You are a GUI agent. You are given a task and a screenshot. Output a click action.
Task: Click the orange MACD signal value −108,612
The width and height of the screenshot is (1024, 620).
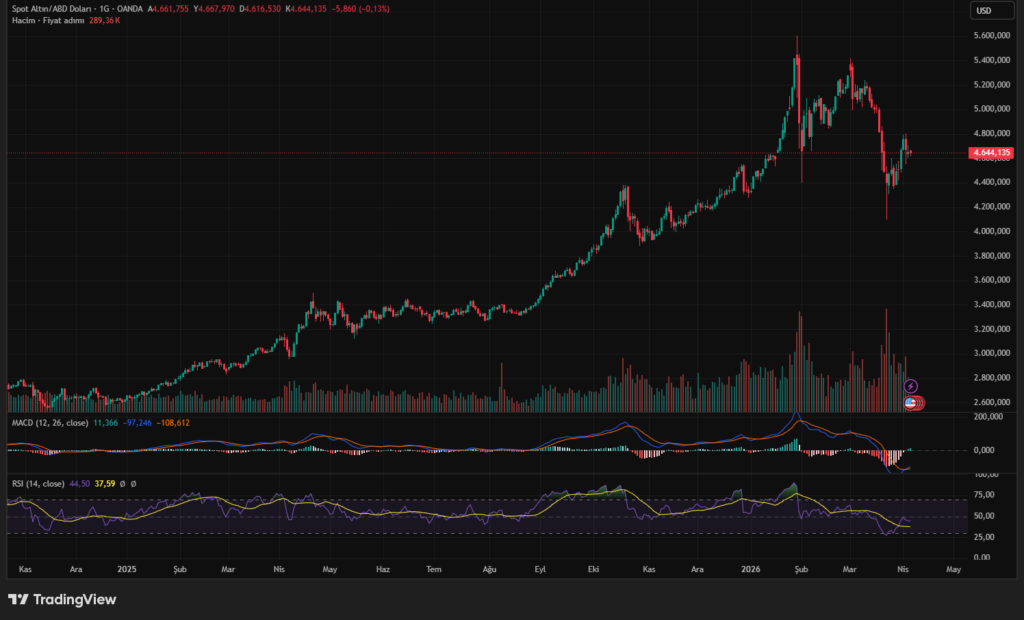tap(170, 423)
